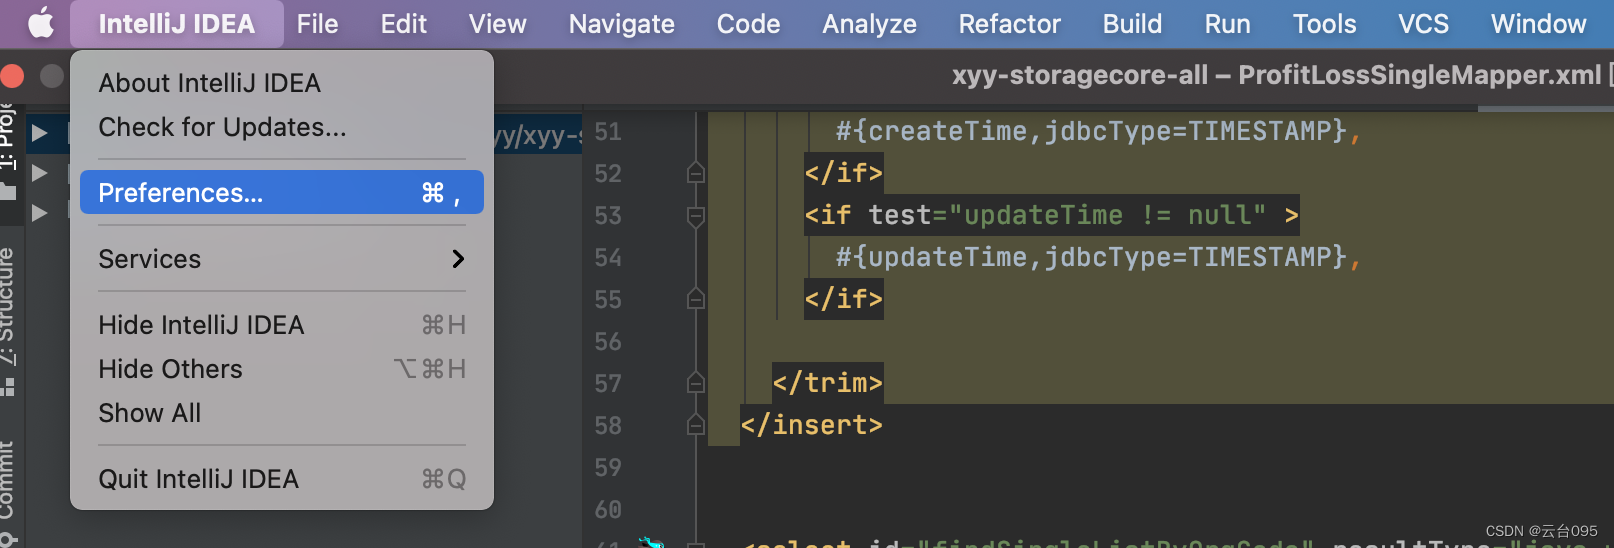This screenshot has height=548, width=1614.
Task: Click line number 56 in gutter
Action: tap(608, 342)
